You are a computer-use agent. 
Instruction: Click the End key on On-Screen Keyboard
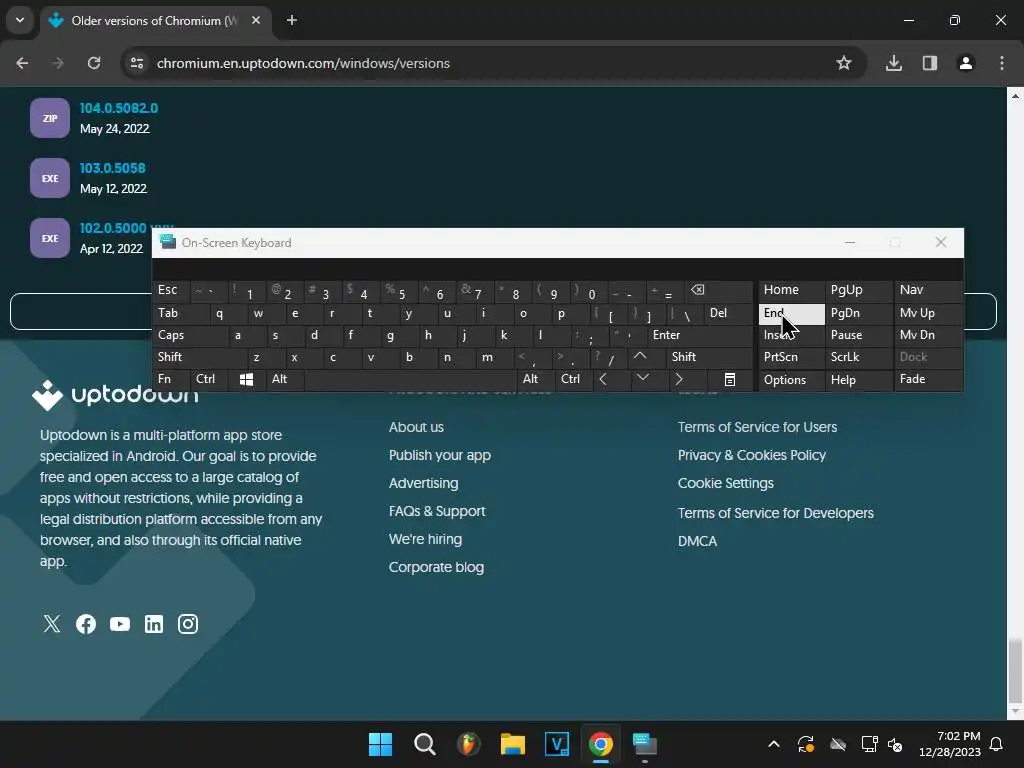[792, 313]
